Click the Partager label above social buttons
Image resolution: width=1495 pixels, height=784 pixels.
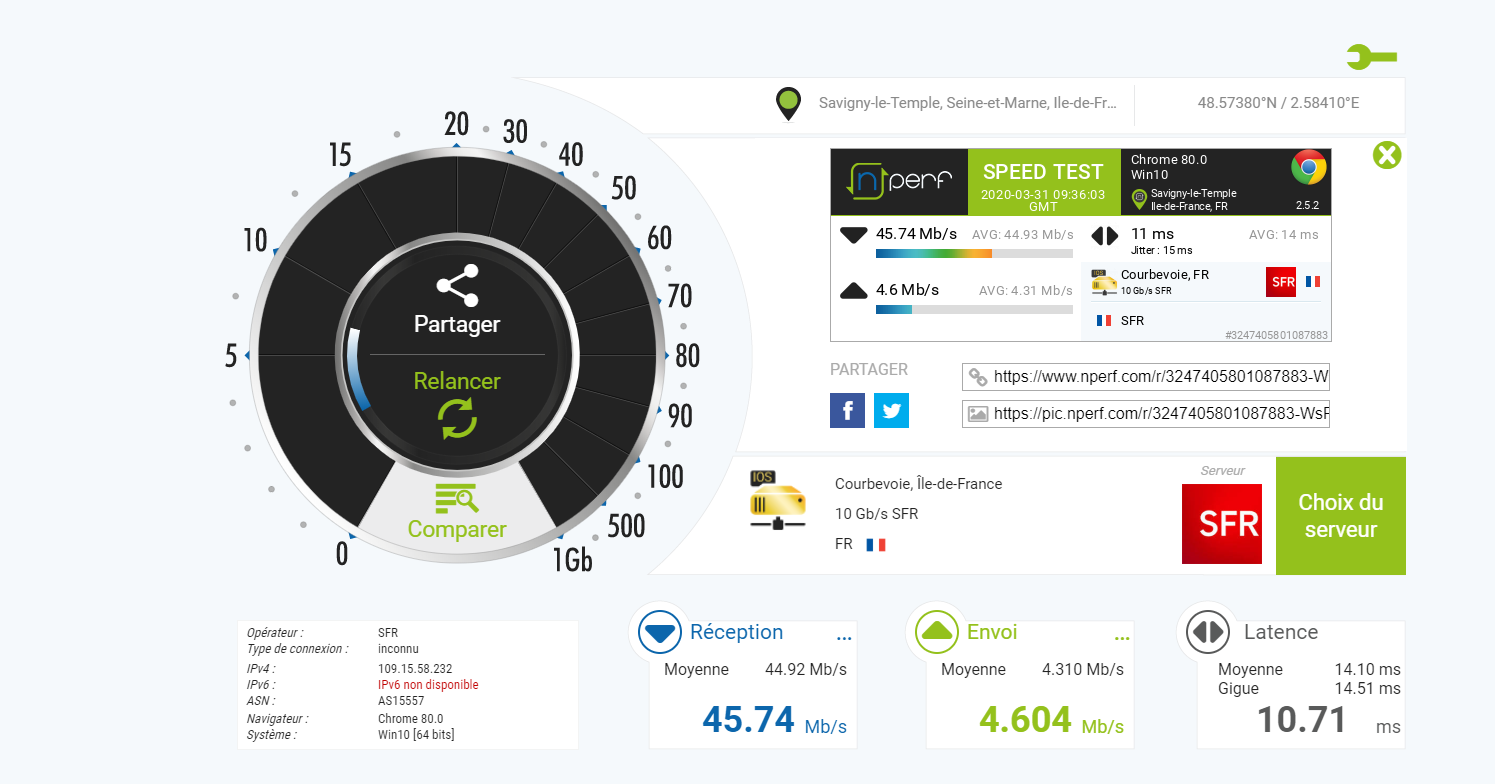click(869, 369)
